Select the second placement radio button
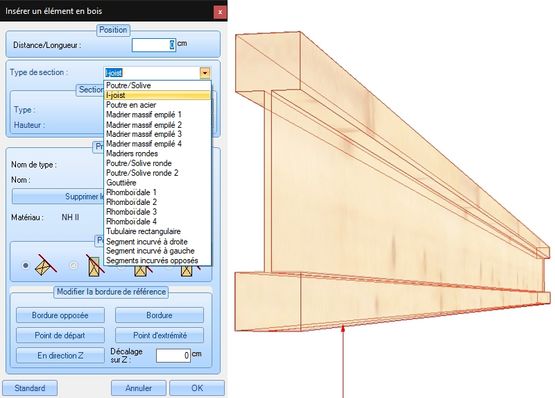Screen dimensions: 555x398 tap(73, 265)
